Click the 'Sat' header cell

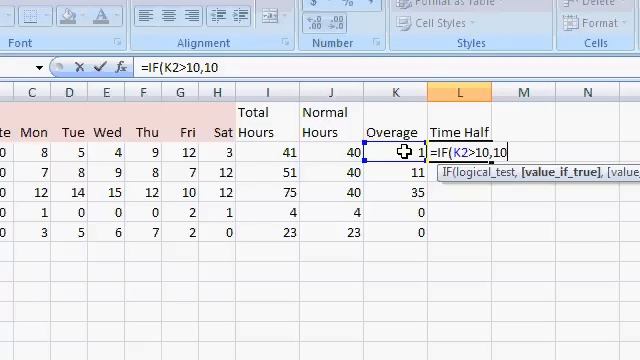217,132
